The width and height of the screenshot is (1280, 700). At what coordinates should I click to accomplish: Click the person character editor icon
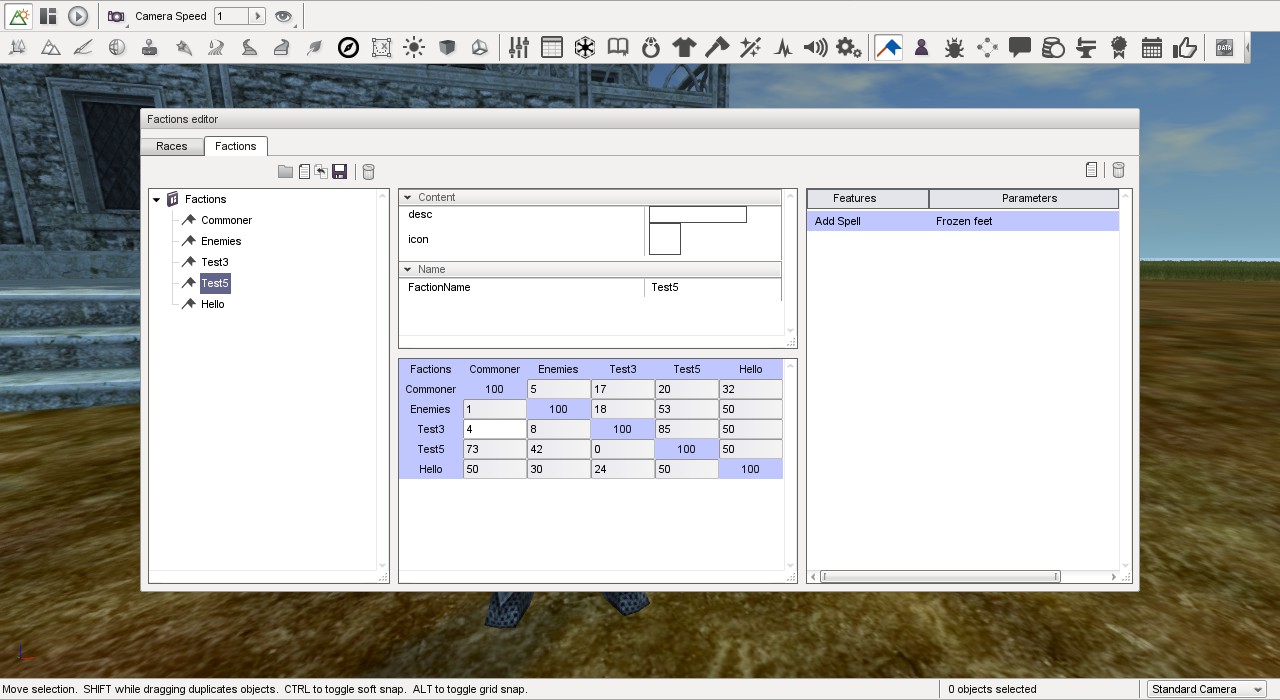click(920, 47)
